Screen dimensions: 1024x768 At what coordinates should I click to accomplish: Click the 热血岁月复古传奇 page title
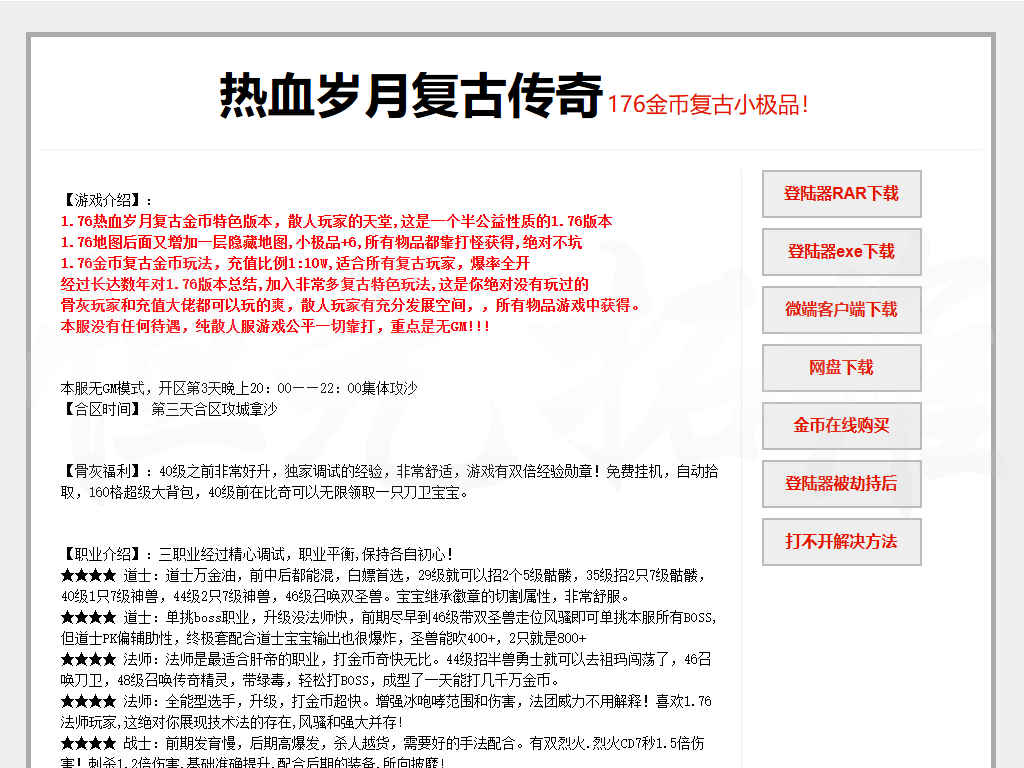coord(411,96)
